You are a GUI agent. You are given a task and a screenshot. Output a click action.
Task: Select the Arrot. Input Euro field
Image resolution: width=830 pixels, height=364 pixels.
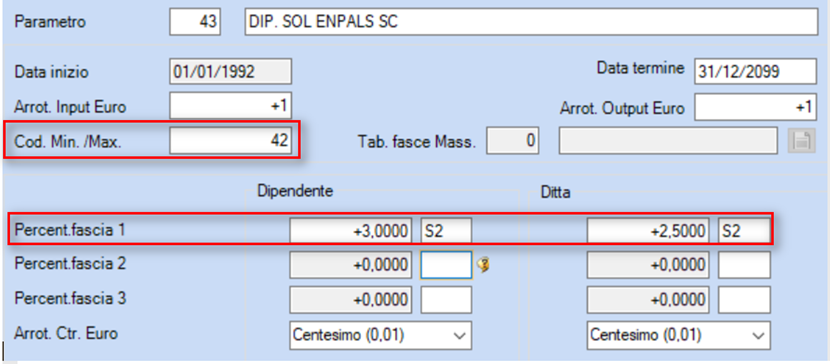point(230,106)
